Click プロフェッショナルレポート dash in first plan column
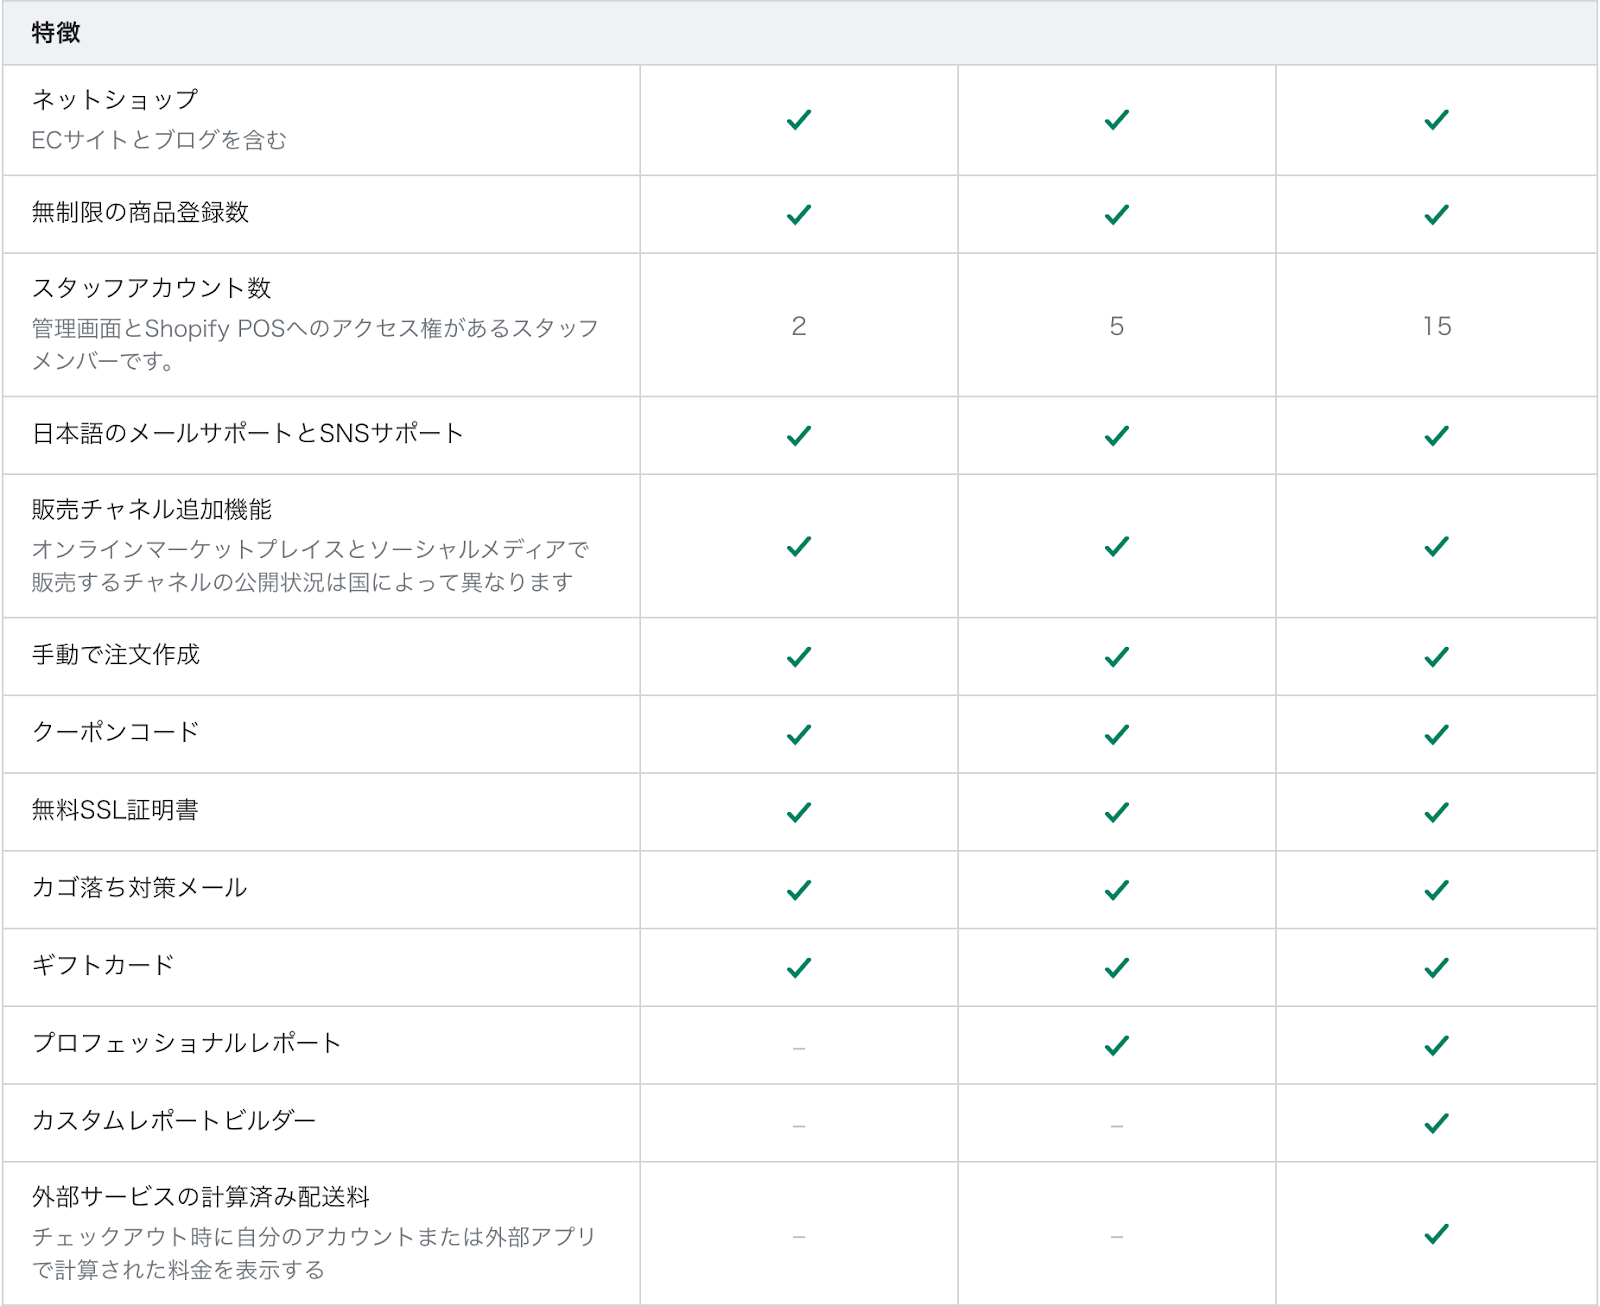This screenshot has width=1600, height=1306. (x=799, y=1048)
